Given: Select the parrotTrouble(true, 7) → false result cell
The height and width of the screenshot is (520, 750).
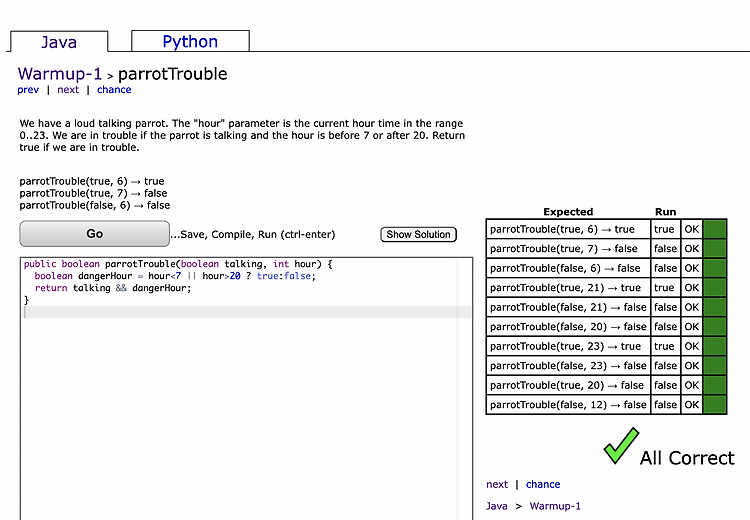Looking at the screenshot, I should point(568,249).
